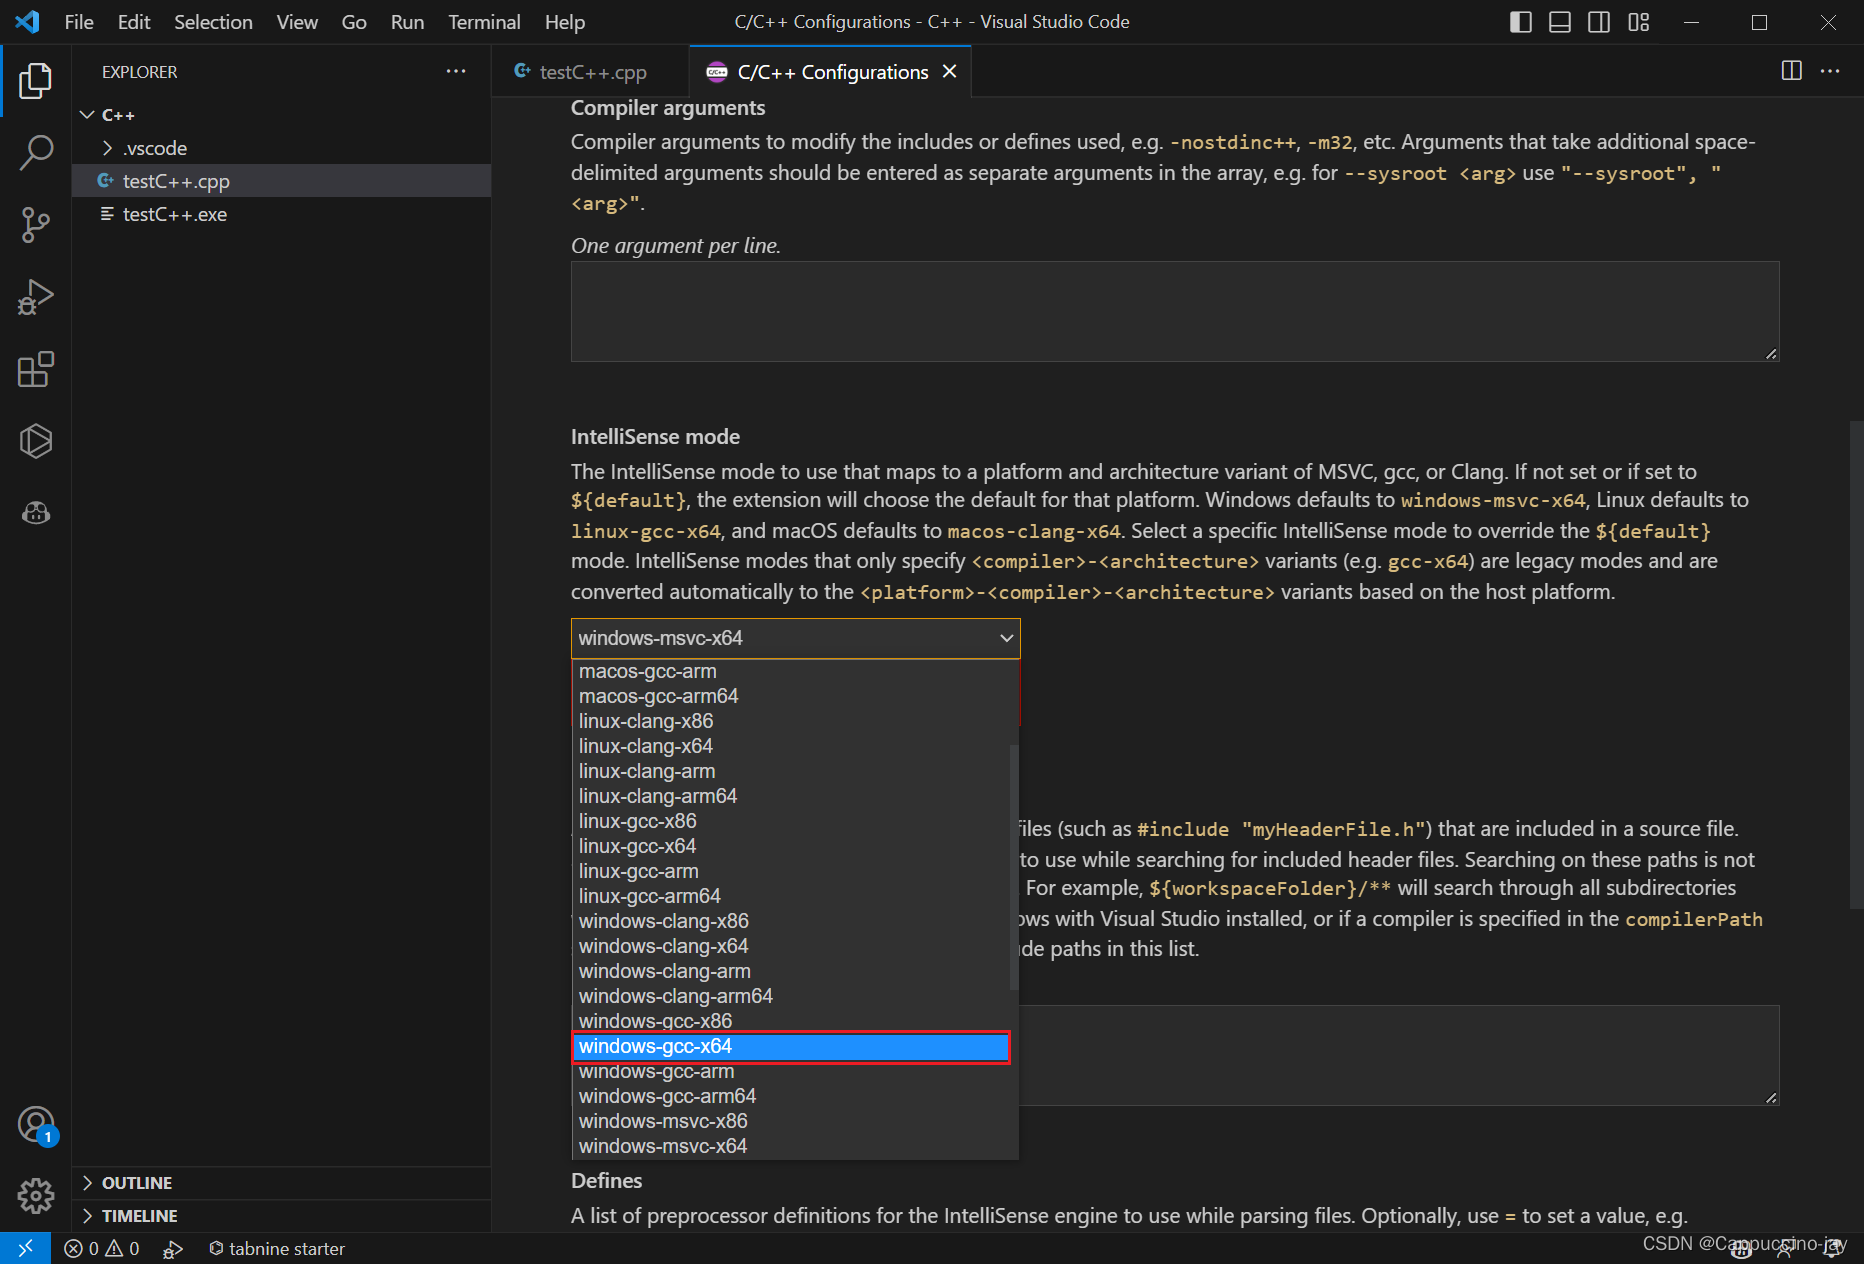Click the Visual Studio Code logo icon
1864x1264 pixels.
[x=27, y=21]
